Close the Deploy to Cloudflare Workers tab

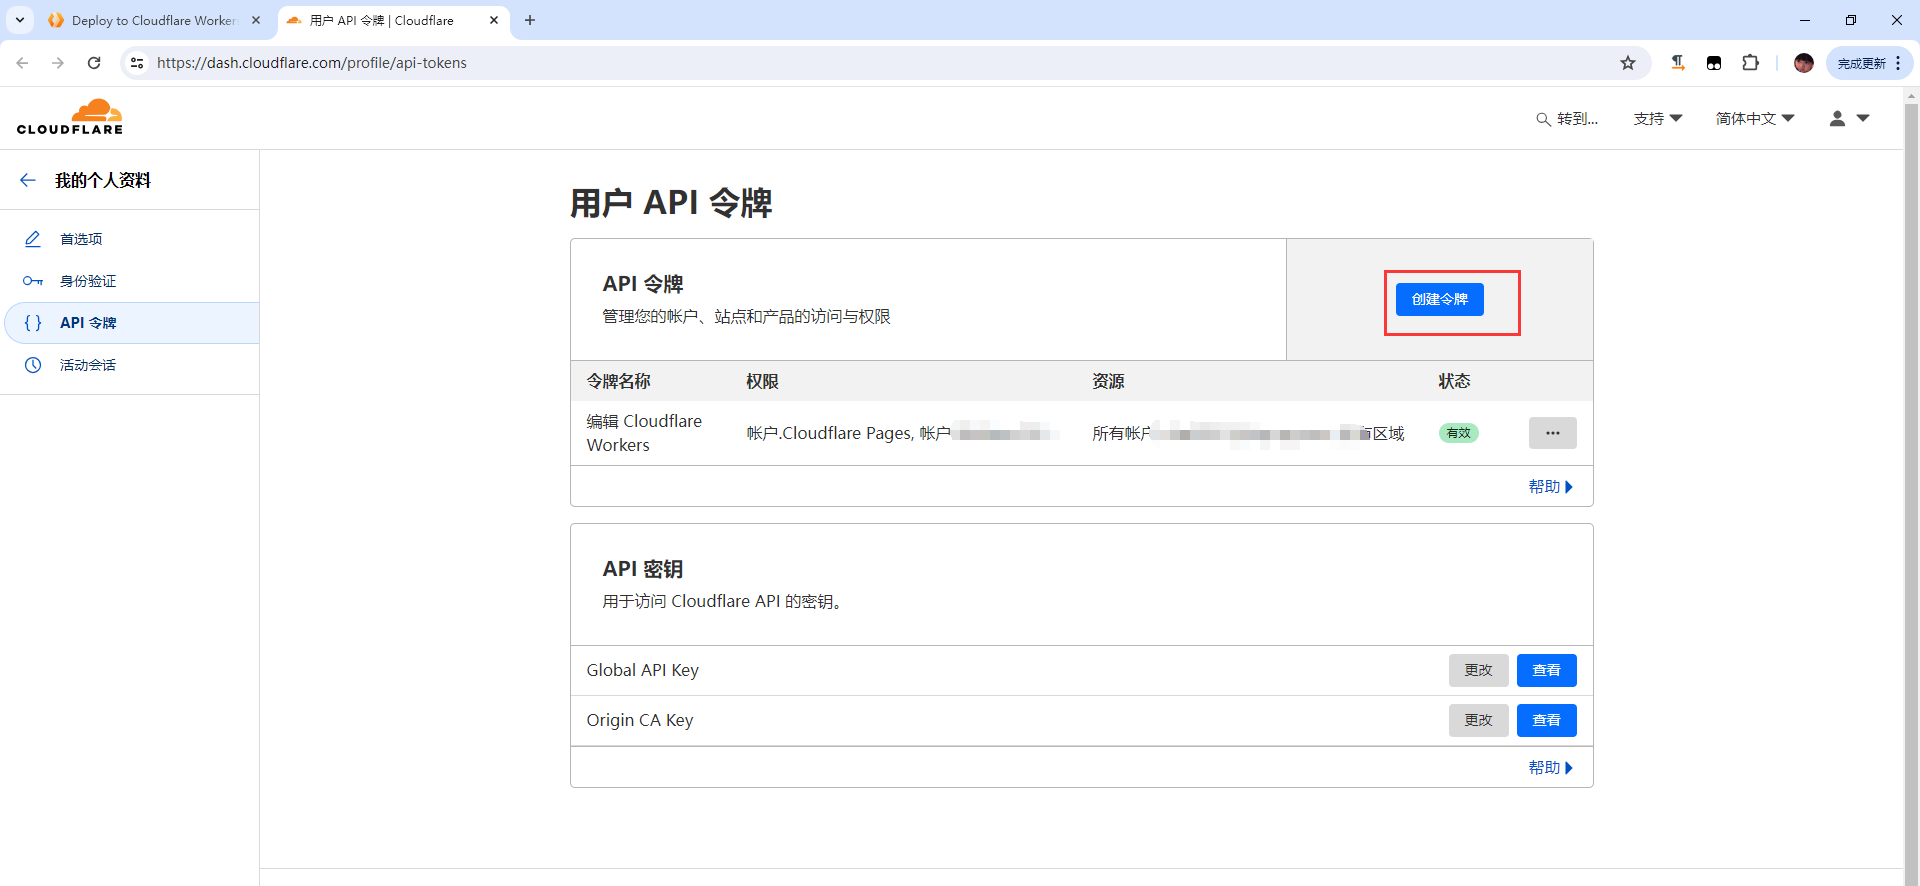point(256,20)
